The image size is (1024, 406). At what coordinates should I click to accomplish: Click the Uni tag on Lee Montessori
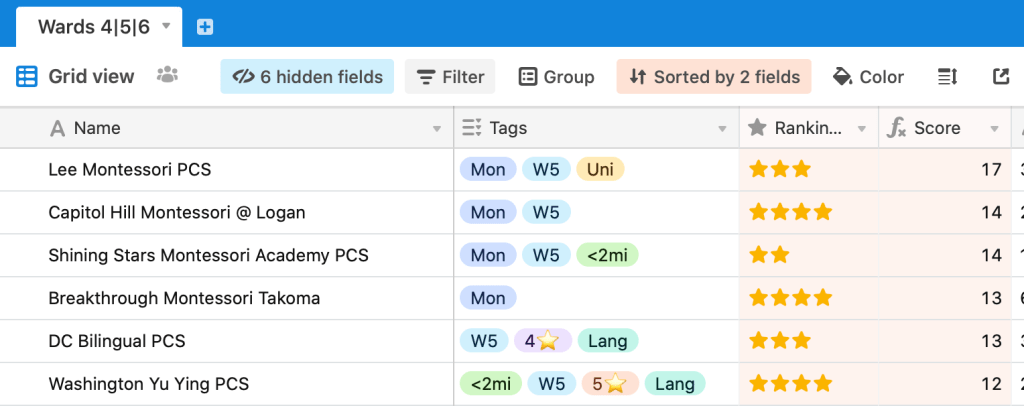[x=600, y=170]
